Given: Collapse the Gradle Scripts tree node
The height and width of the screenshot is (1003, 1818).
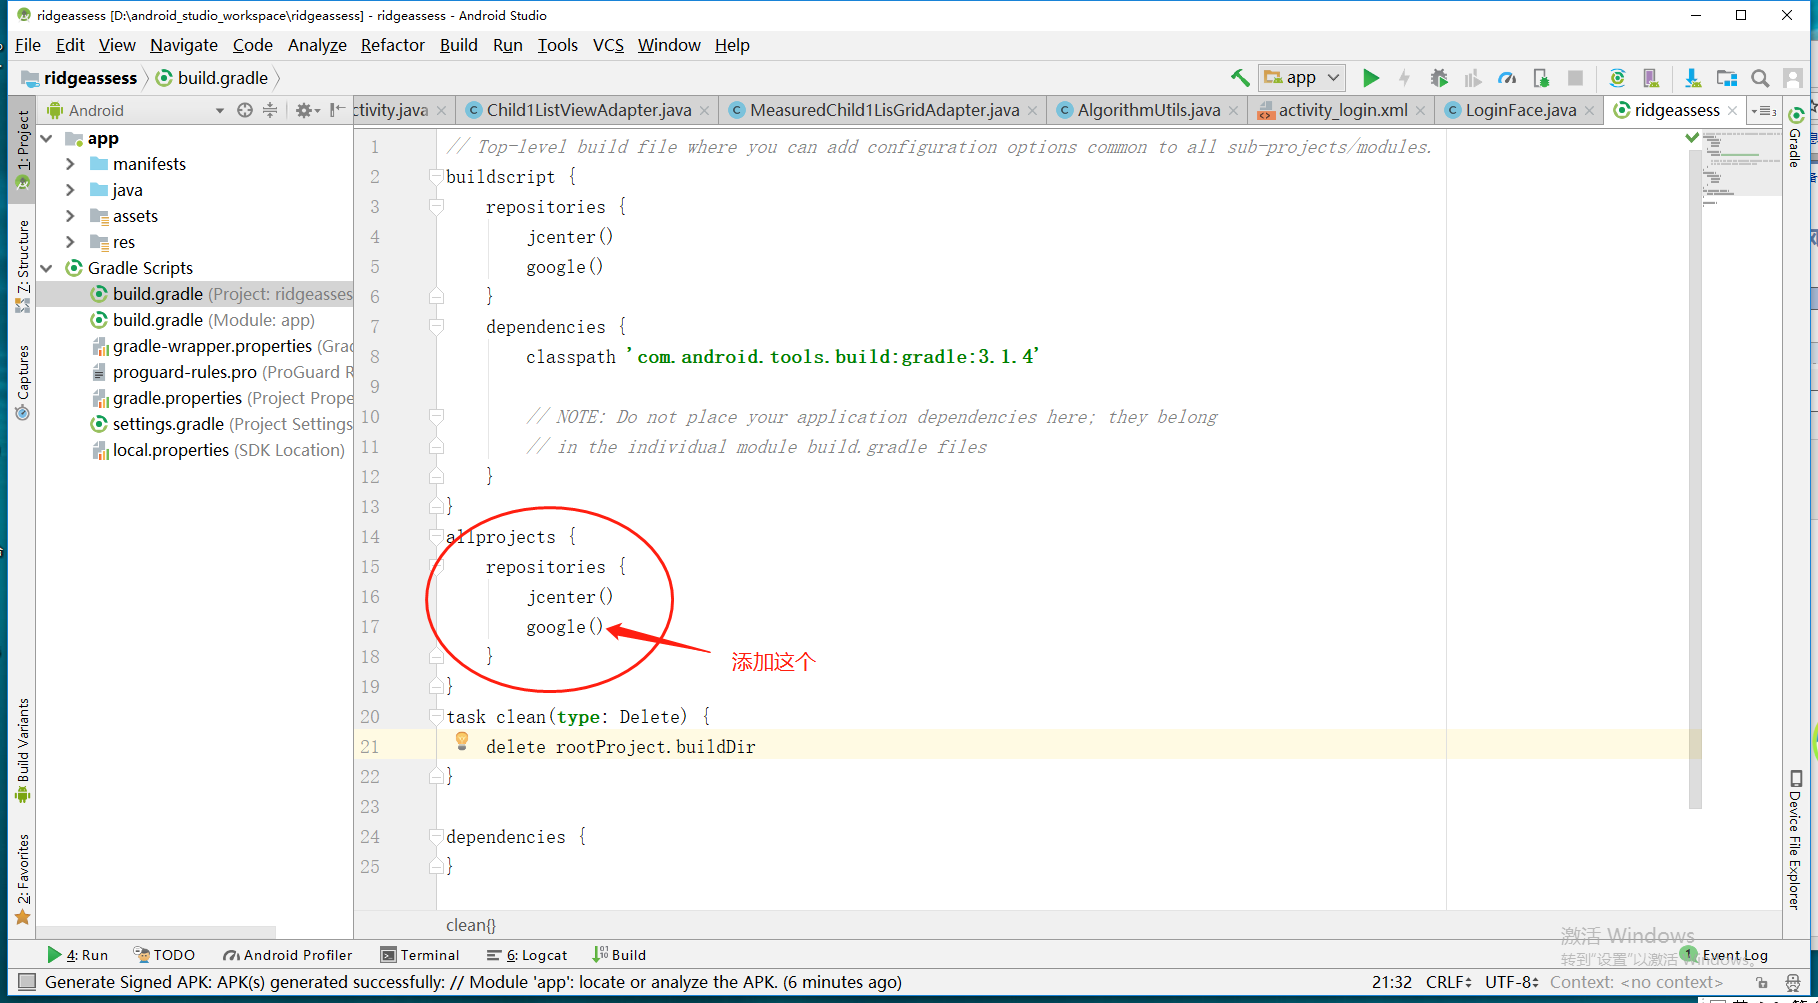Looking at the screenshot, I should [47, 268].
